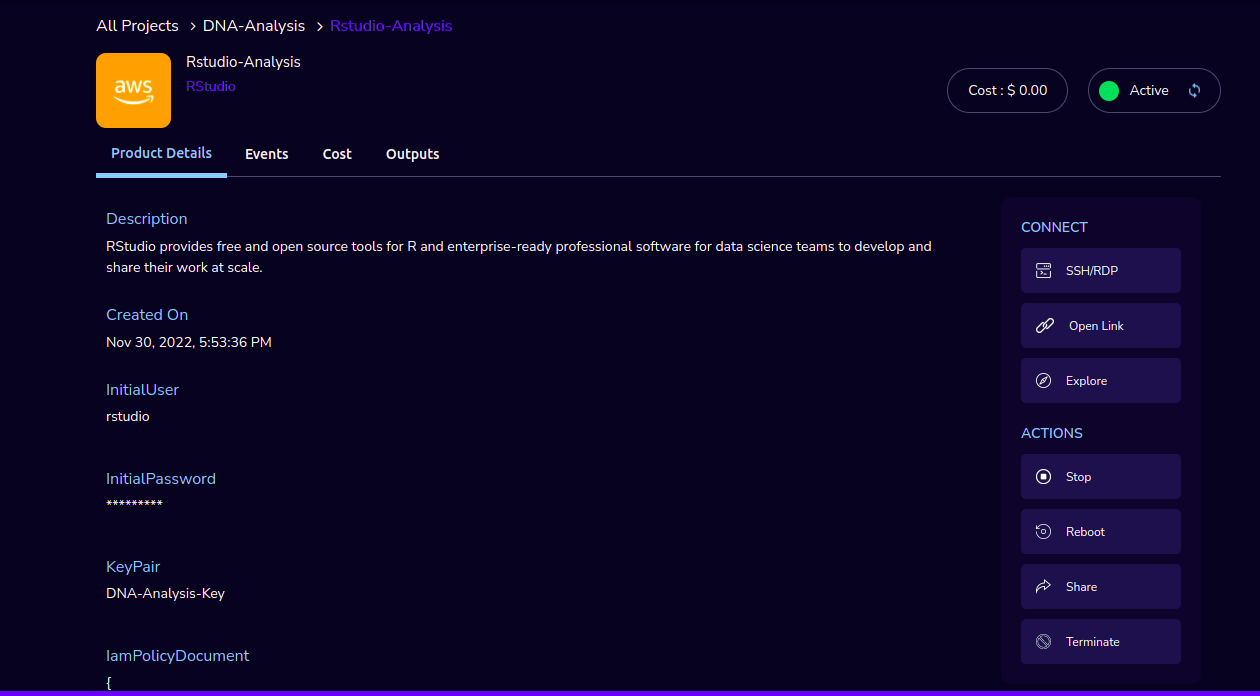
Task: Click the masked password asterisks
Action: click(x=134, y=504)
